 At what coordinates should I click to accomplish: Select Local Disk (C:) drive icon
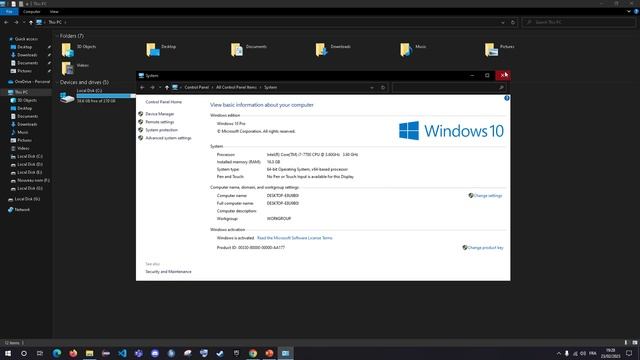click(x=67, y=98)
